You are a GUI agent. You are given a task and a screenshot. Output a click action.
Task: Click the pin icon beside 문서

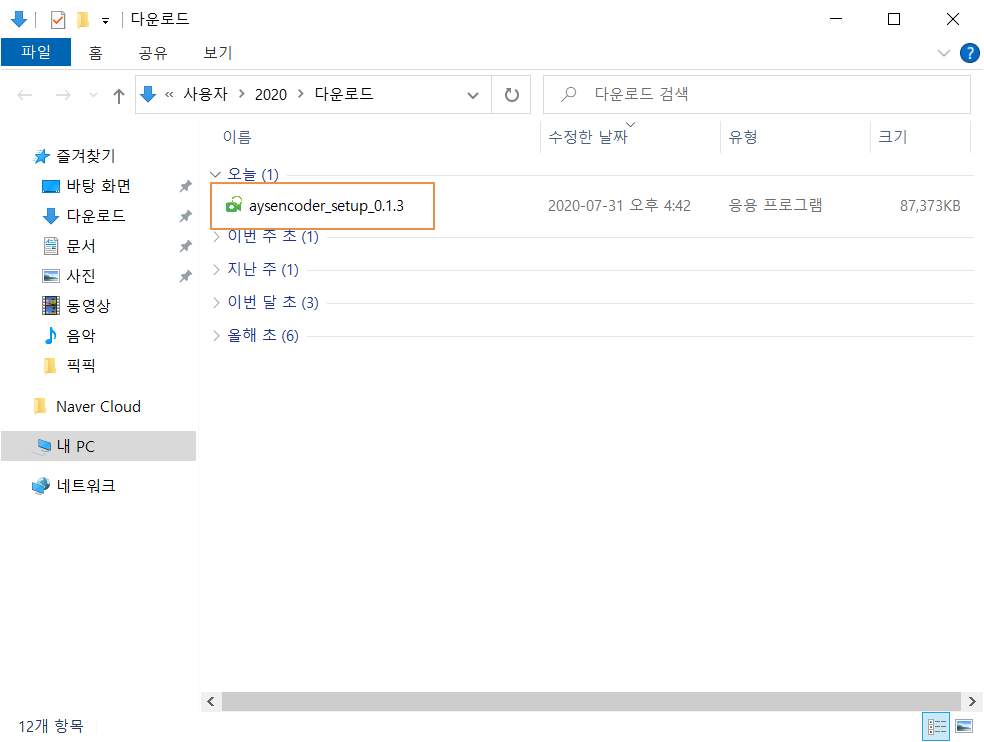185,246
